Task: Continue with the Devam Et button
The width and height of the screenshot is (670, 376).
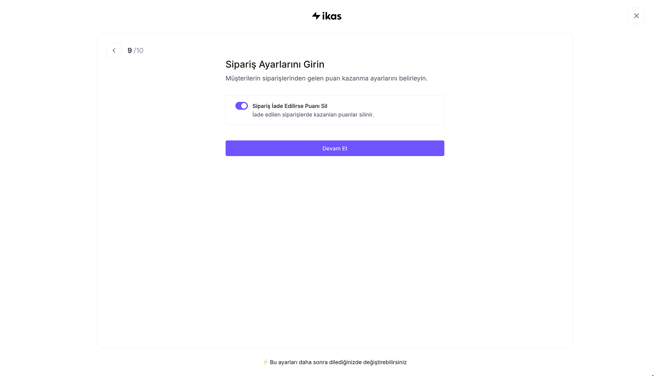Action: point(335,148)
